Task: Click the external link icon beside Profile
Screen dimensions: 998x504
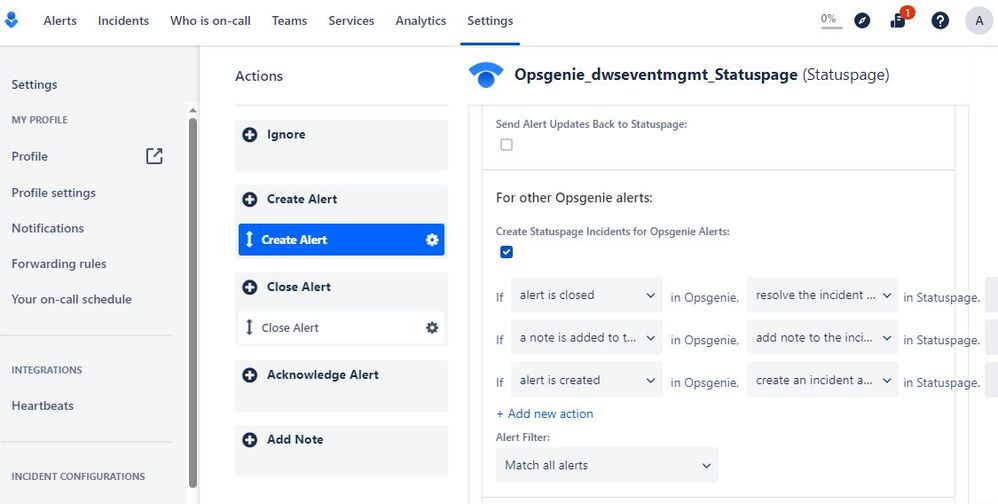Action: pyautogui.click(x=154, y=156)
